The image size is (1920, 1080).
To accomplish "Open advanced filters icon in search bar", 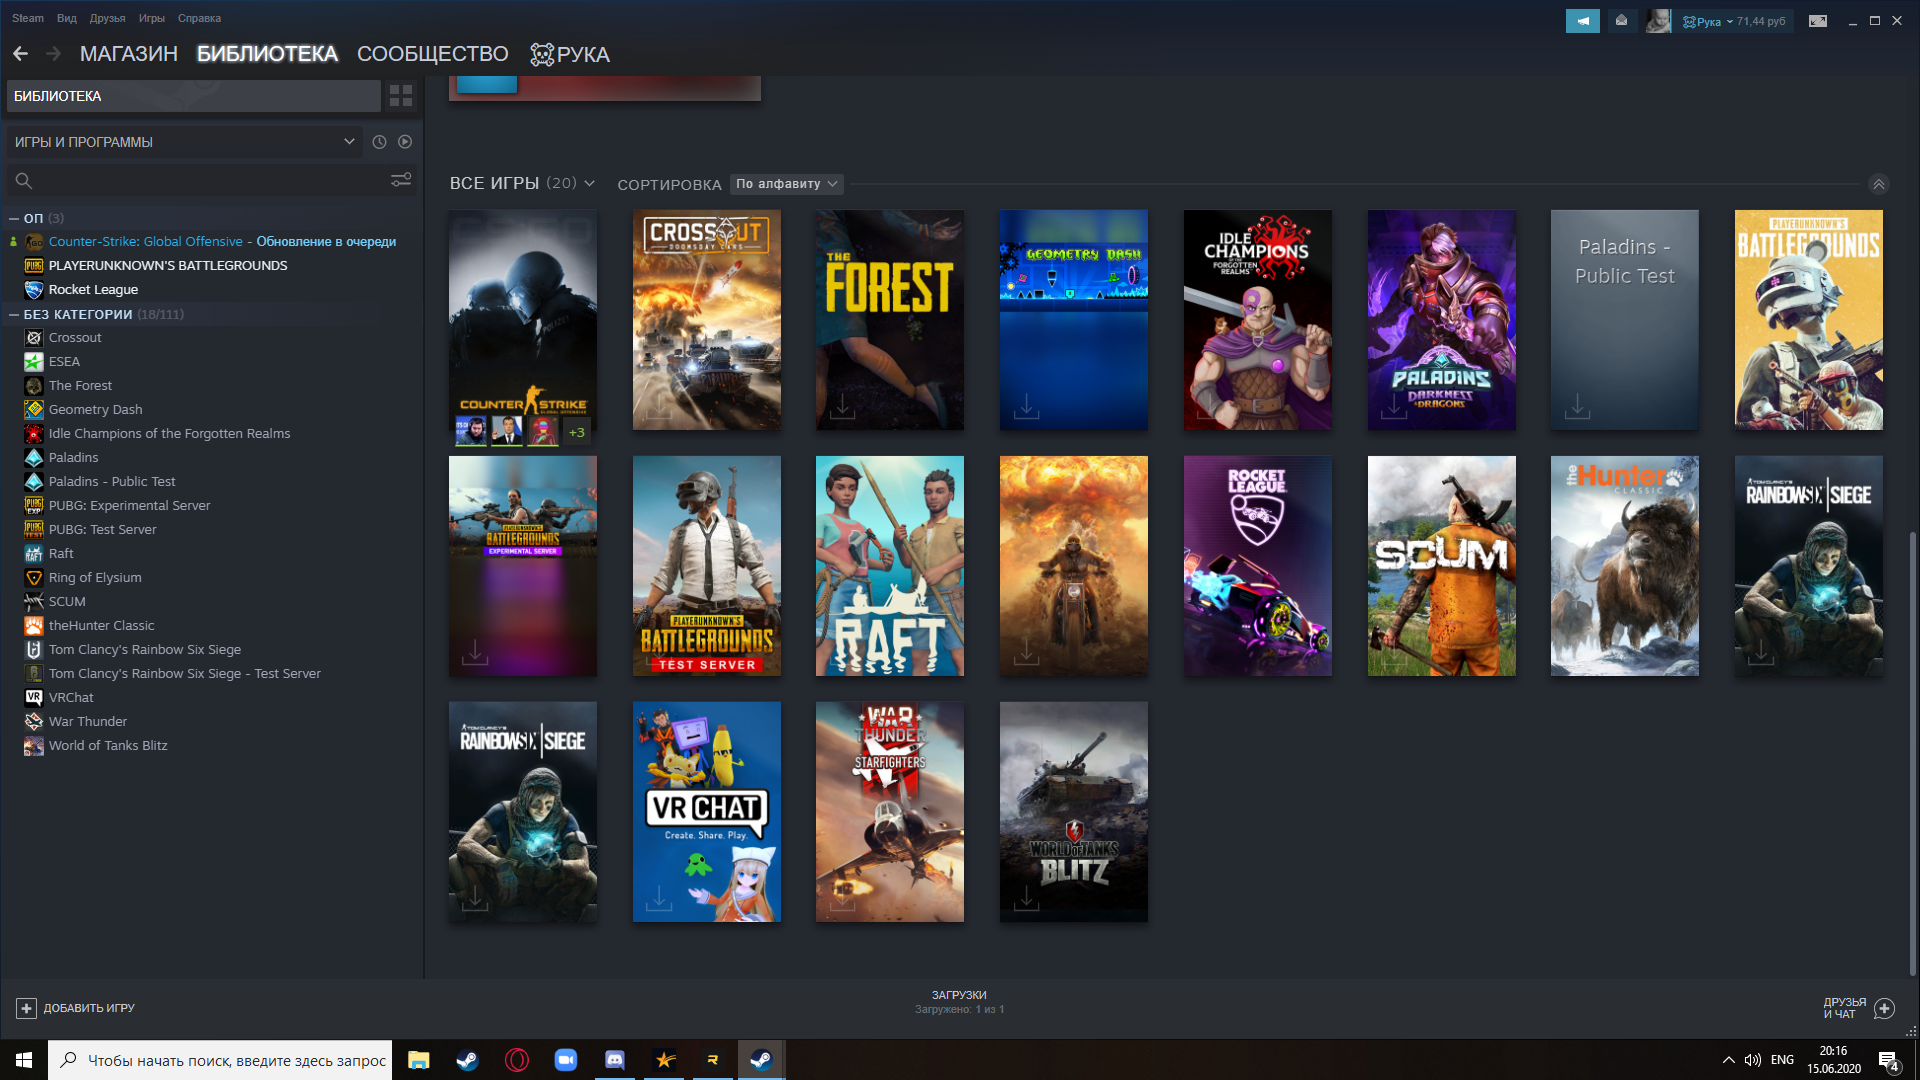I will click(x=401, y=180).
